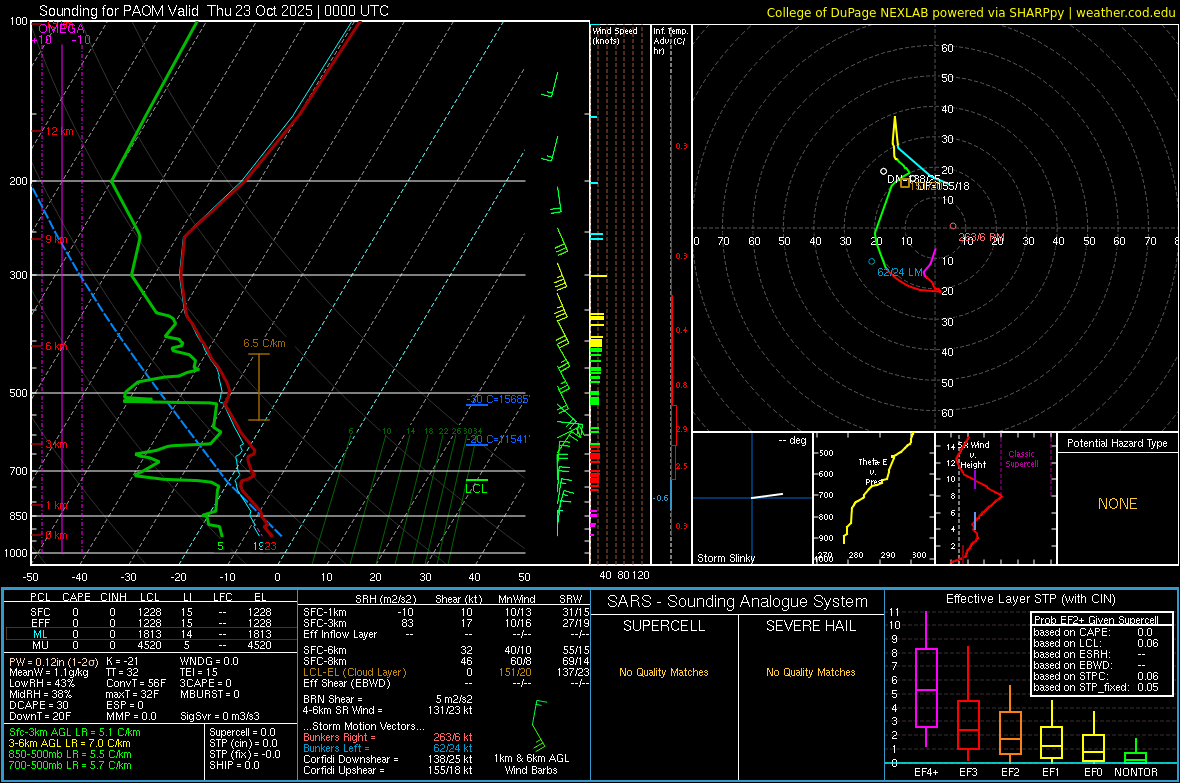Click the 'SR Wind v. Height' inset label
1180x783 pixels.
974,455
